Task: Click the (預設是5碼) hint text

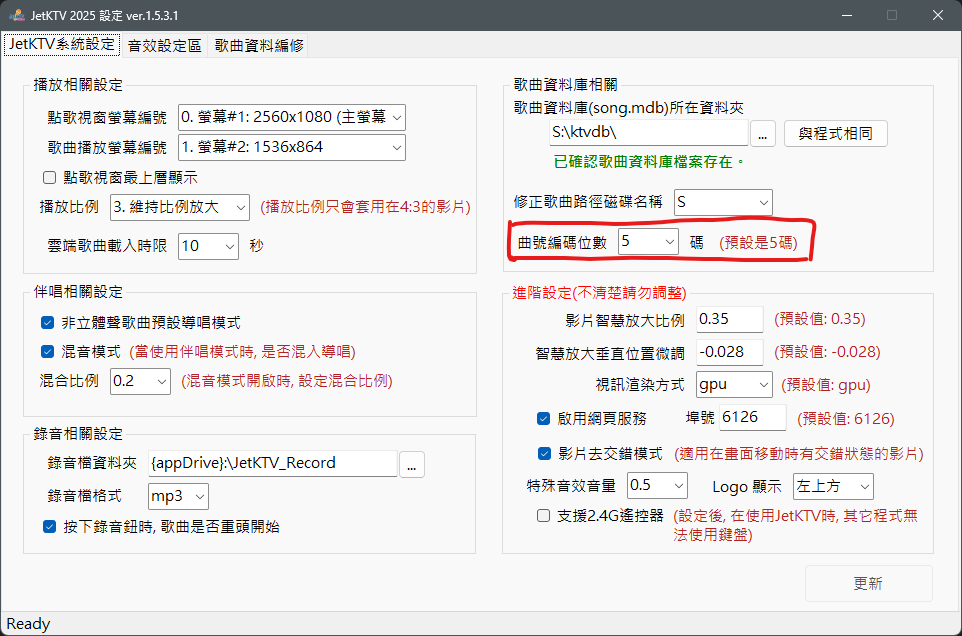Action: [758, 243]
